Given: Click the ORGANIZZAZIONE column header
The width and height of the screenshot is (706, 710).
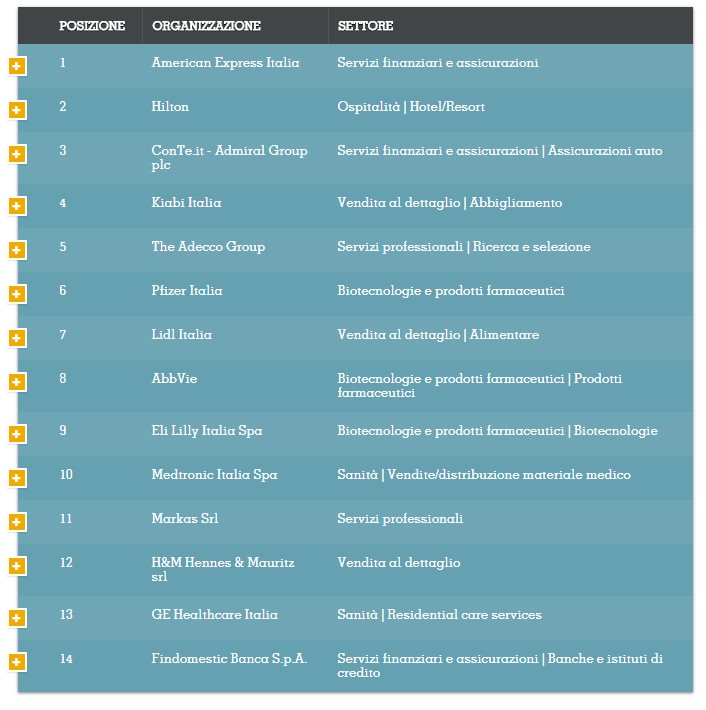Looking at the screenshot, I should pos(207,26).
